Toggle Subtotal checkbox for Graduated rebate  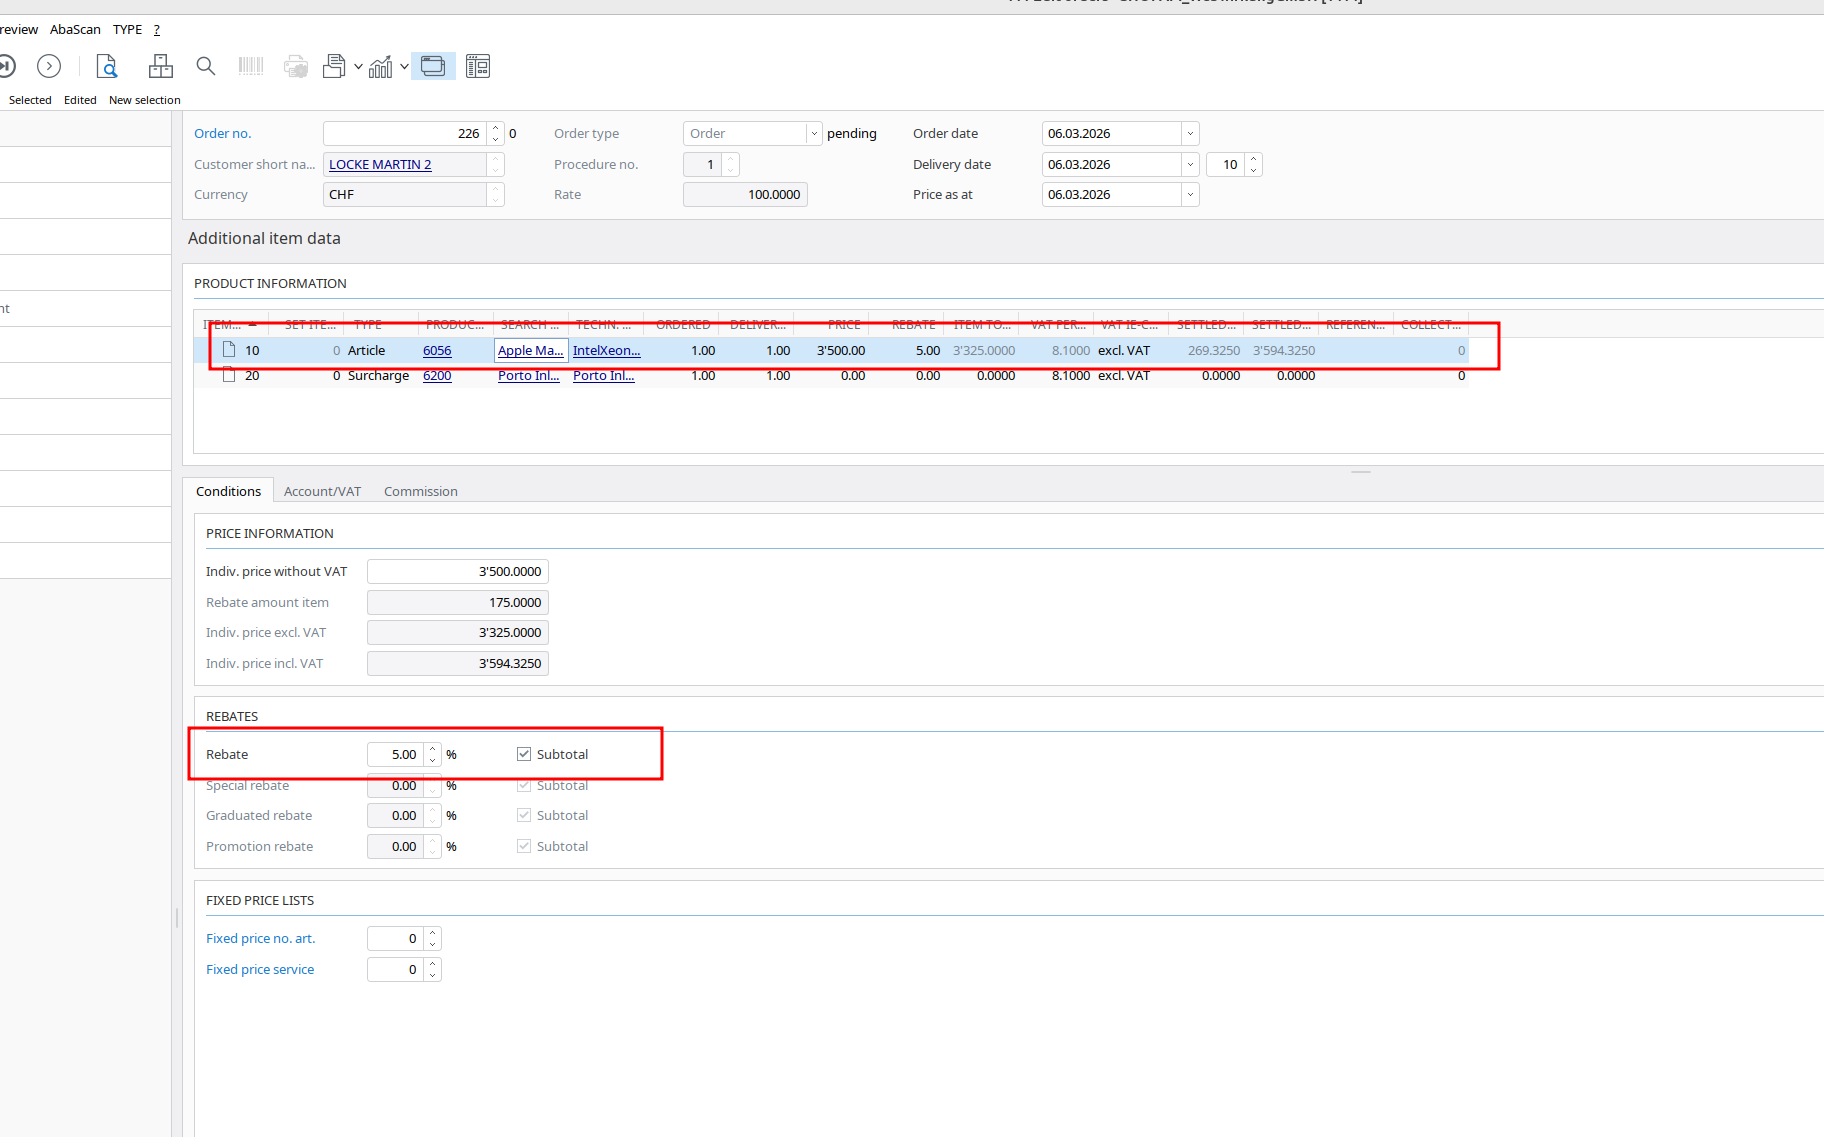pos(524,816)
